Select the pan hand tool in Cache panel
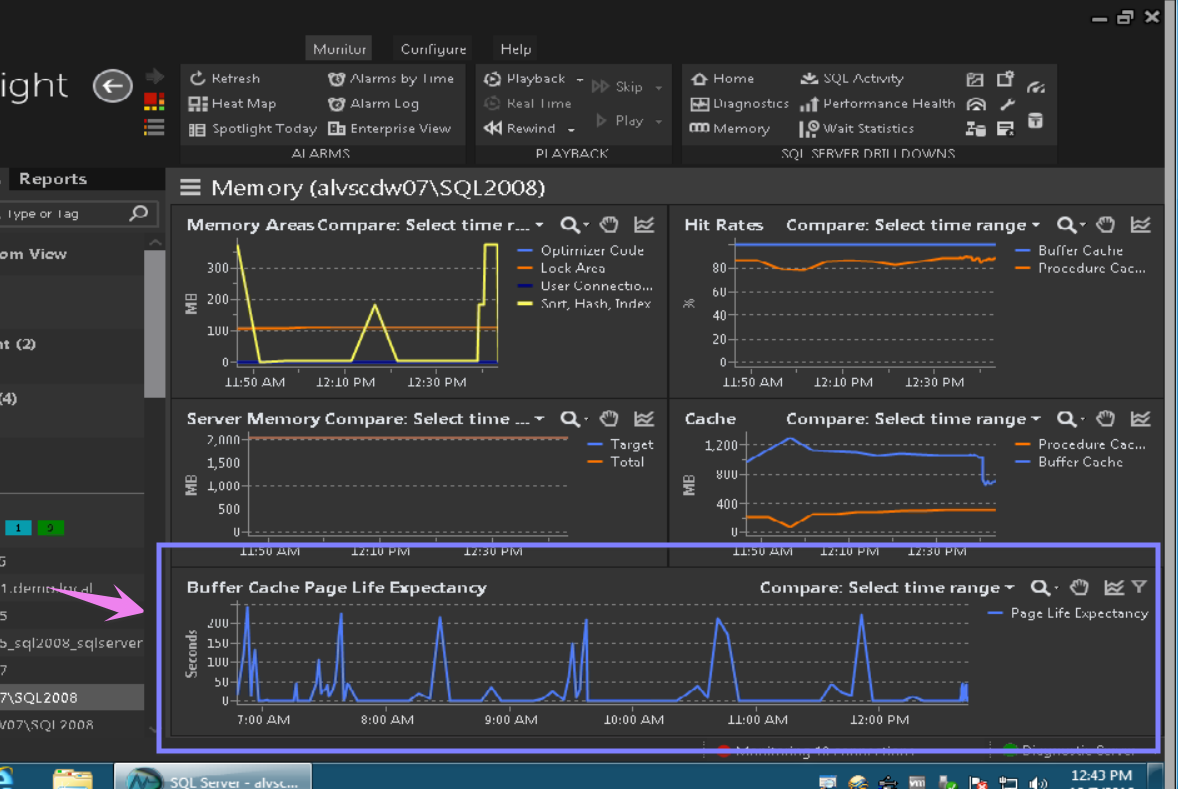 point(1105,419)
